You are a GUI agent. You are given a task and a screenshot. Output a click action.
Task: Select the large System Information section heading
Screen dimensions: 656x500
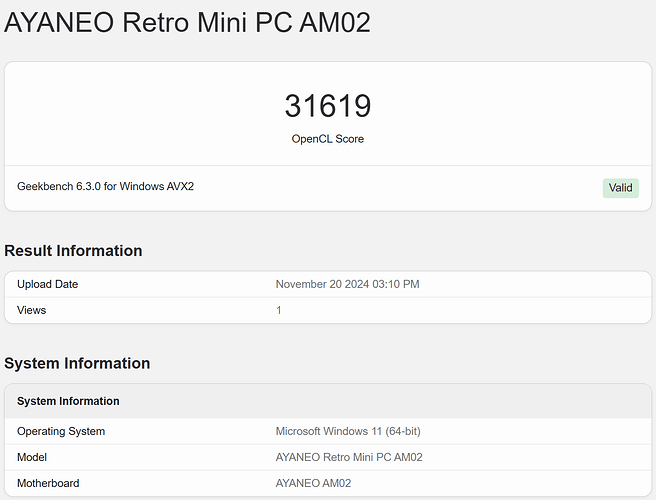pyautogui.click(x=77, y=363)
